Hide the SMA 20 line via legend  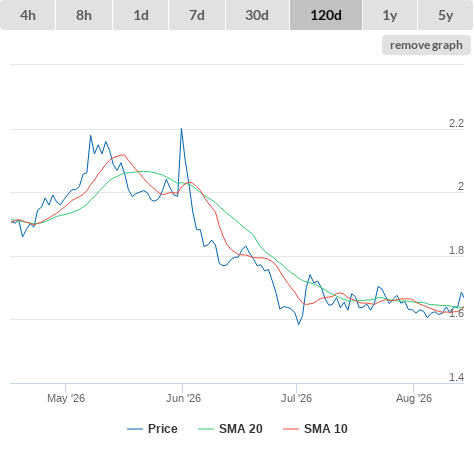(x=230, y=429)
